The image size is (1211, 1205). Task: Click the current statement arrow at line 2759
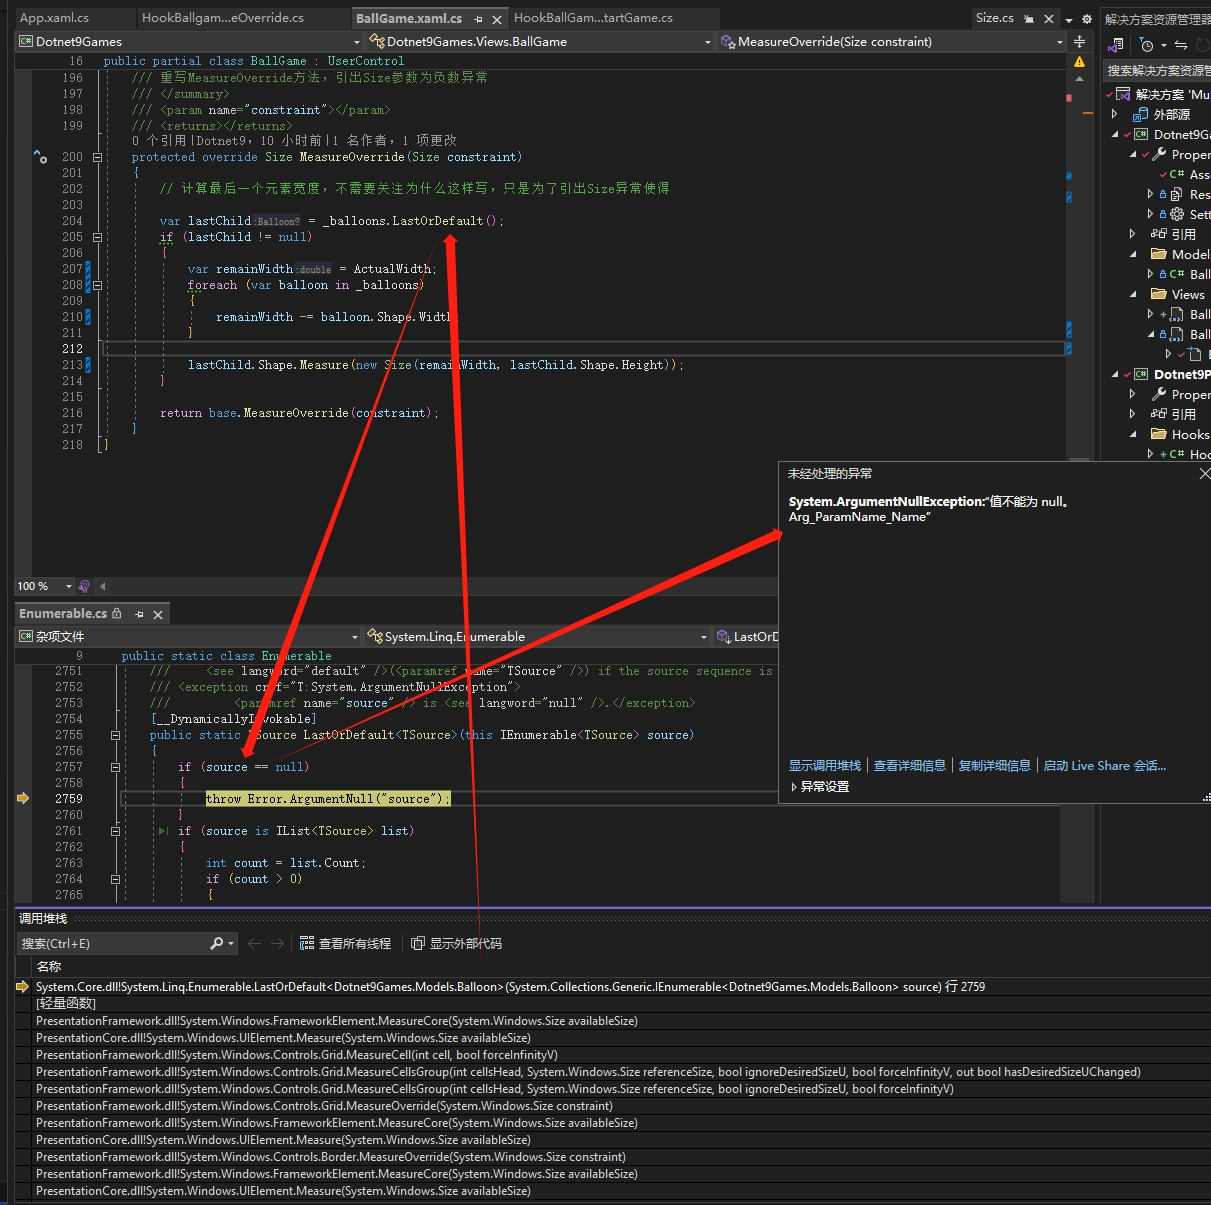(x=23, y=798)
